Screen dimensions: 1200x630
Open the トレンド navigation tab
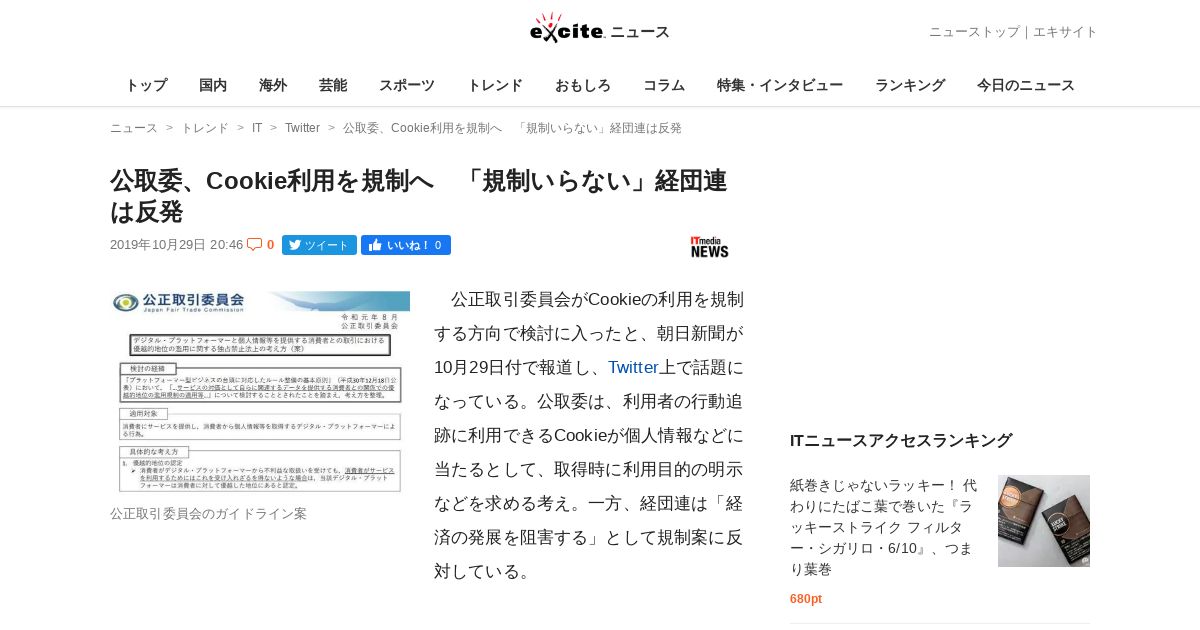click(495, 85)
